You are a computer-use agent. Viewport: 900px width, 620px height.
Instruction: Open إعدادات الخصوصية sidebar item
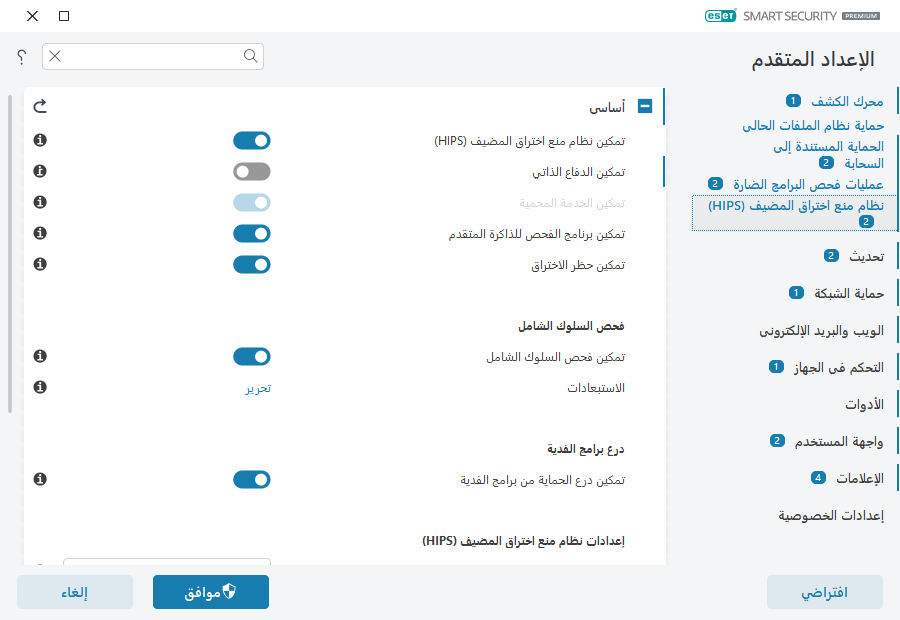click(x=830, y=516)
